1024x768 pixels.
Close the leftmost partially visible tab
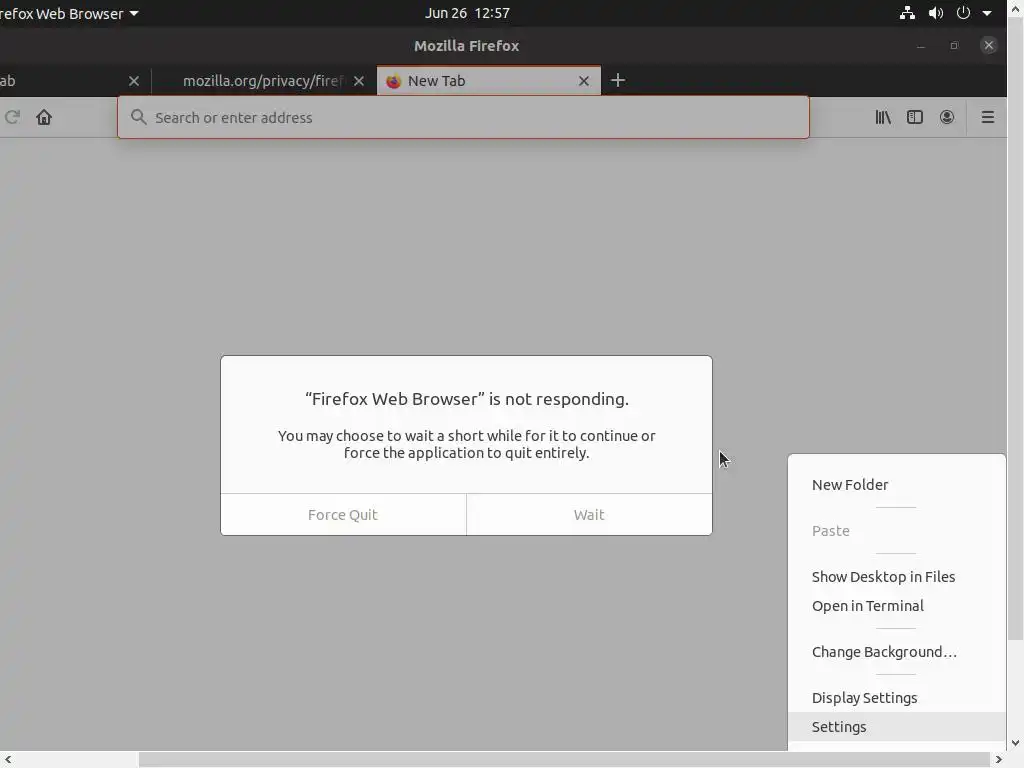(x=134, y=81)
